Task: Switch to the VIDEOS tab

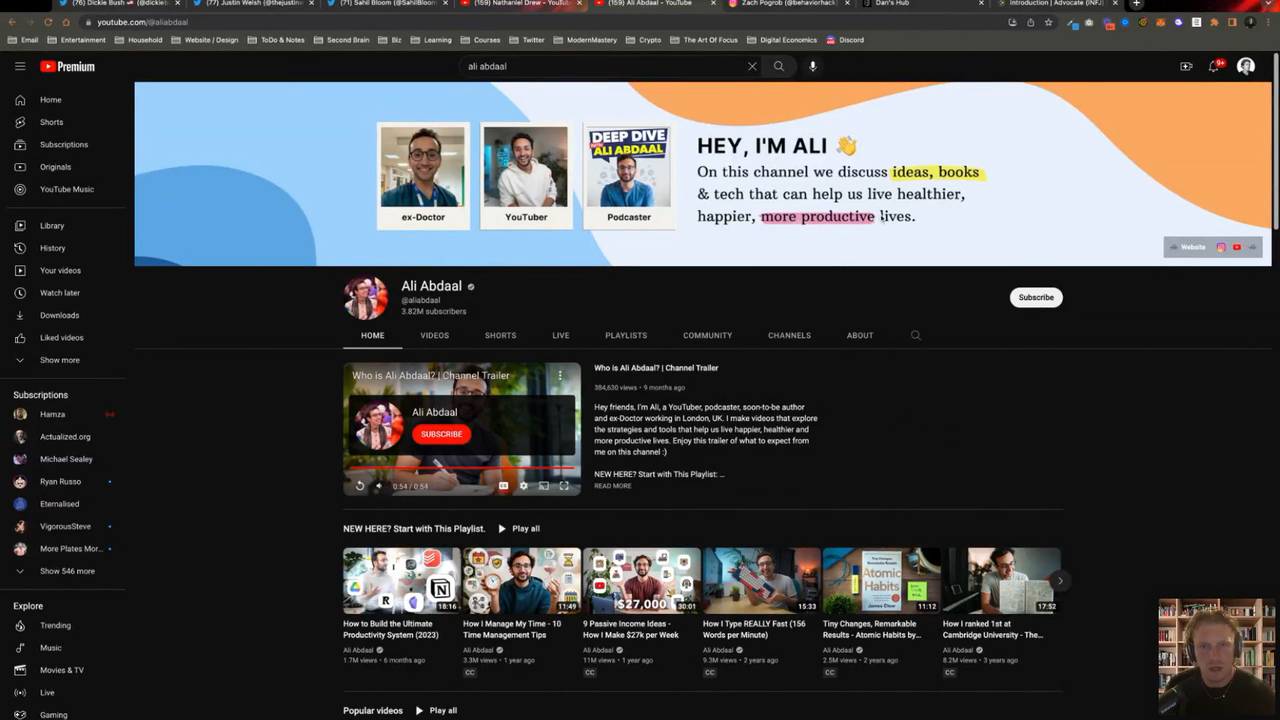Action: coord(434,336)
